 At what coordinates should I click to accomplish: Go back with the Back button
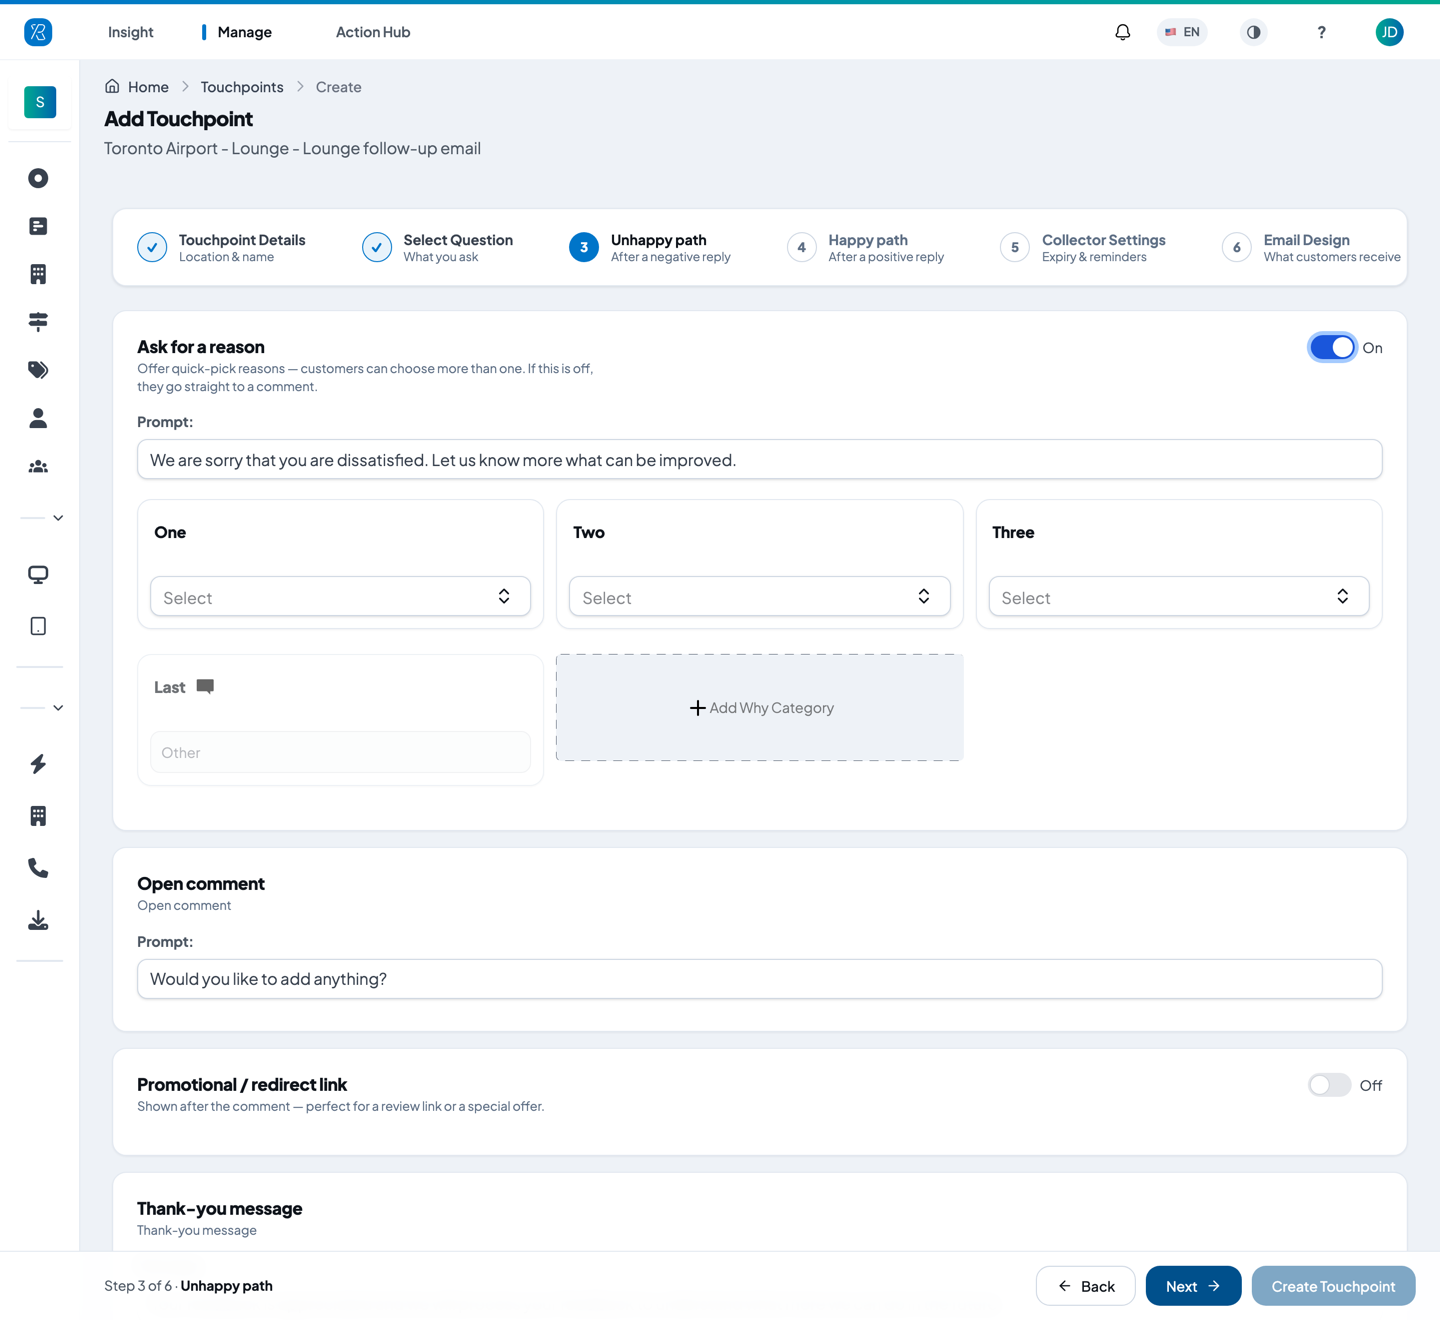coord(1086,1286)
